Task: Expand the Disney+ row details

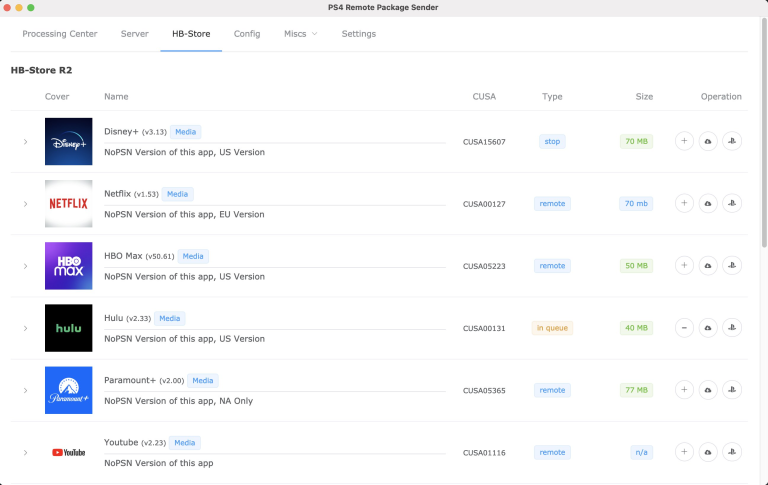Action: (25, 142)
